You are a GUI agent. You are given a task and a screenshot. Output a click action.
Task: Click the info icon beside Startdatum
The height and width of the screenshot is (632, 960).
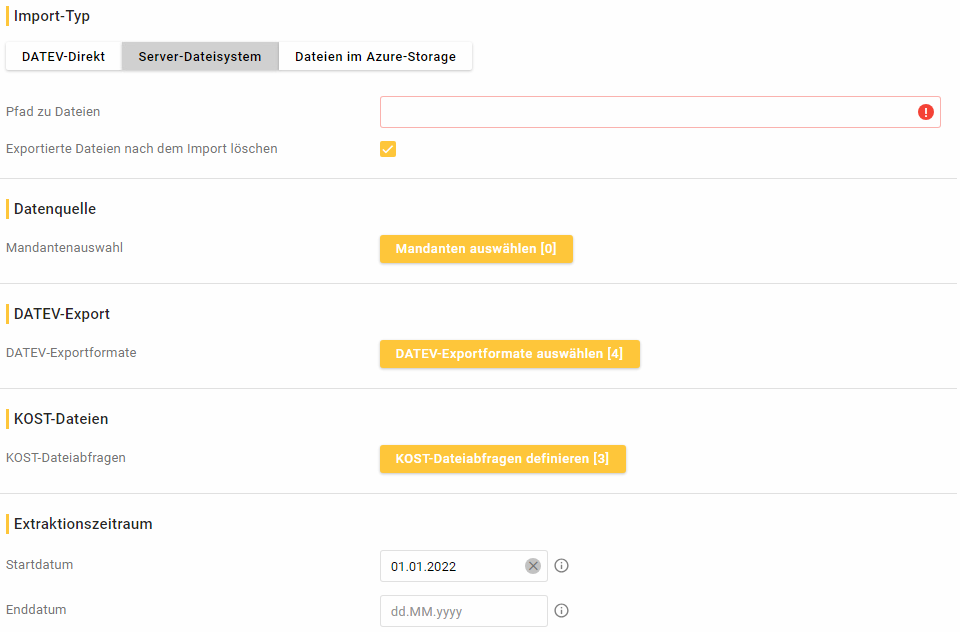(562, 566)
